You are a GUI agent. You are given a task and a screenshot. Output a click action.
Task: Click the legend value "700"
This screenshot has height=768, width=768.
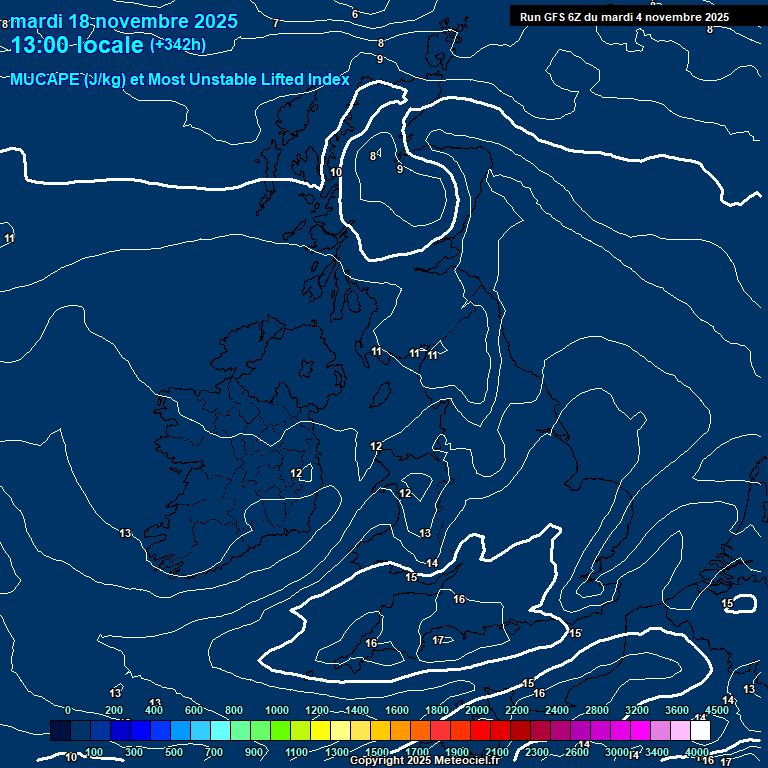(214, 752)
